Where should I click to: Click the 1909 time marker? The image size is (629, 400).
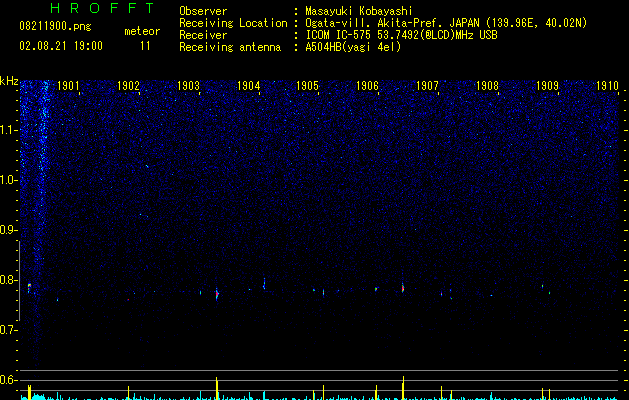tap(547, 86)
